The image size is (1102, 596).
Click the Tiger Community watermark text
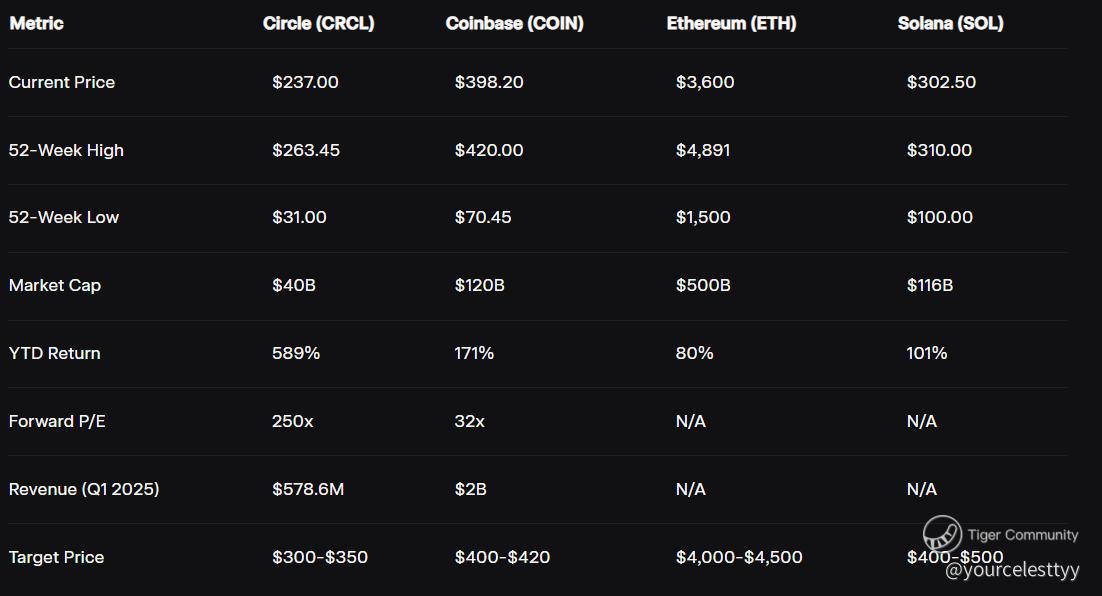[1022, 535]
